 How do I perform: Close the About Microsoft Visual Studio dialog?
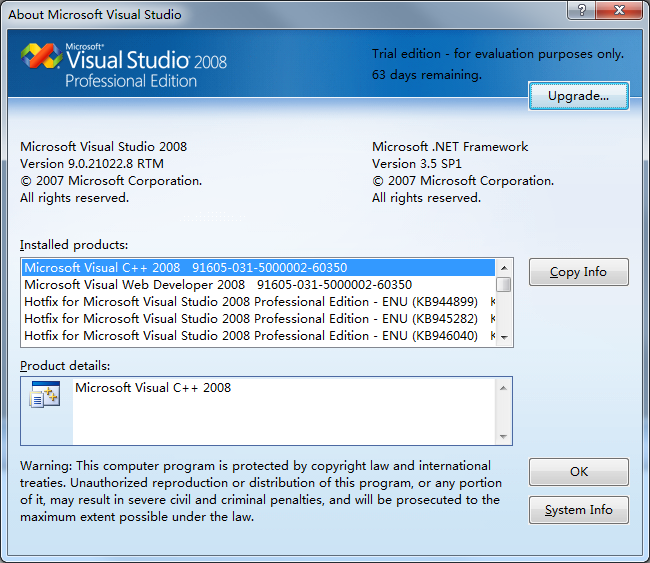(x=619, y=10)
